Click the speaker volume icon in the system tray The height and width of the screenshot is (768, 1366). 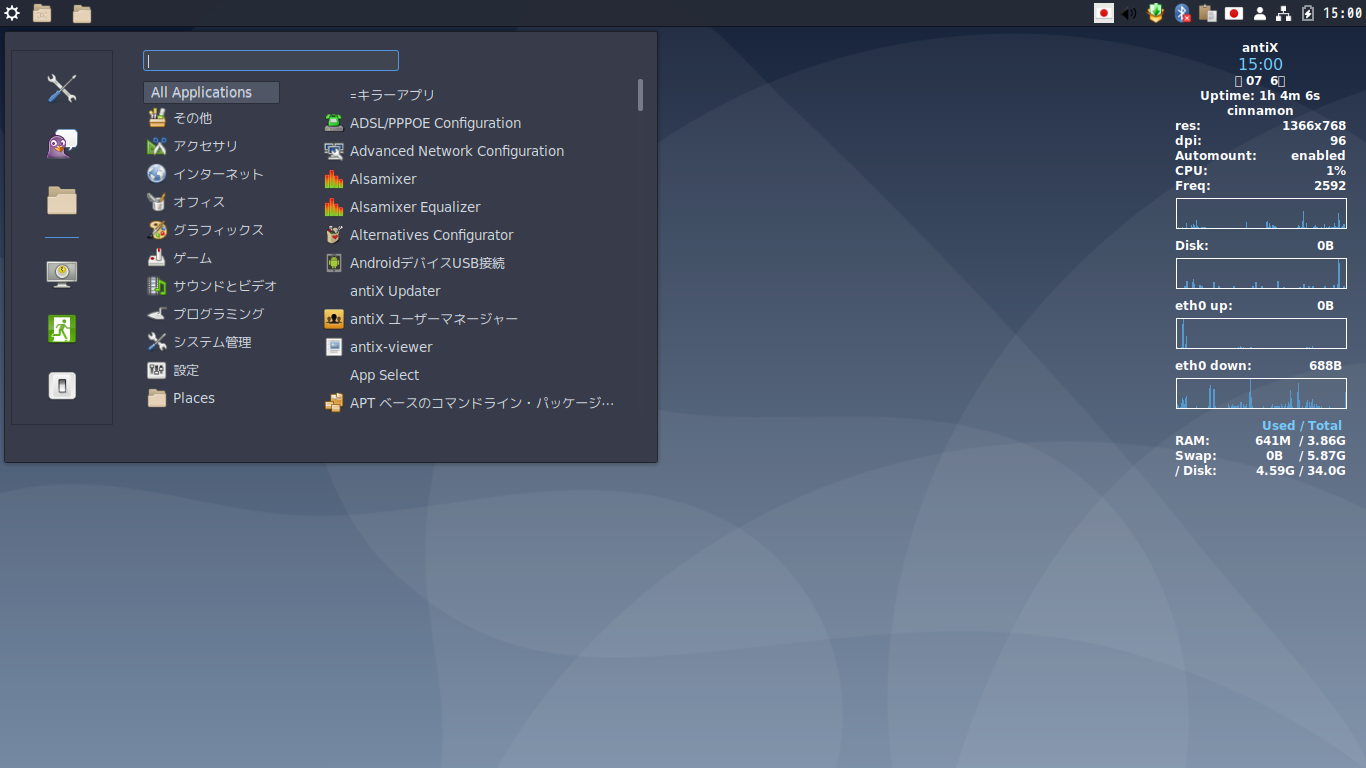[x=1130, y=13]
